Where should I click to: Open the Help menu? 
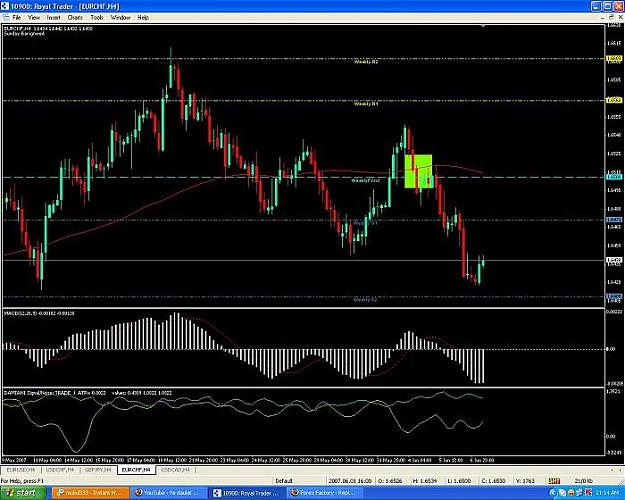143,18
